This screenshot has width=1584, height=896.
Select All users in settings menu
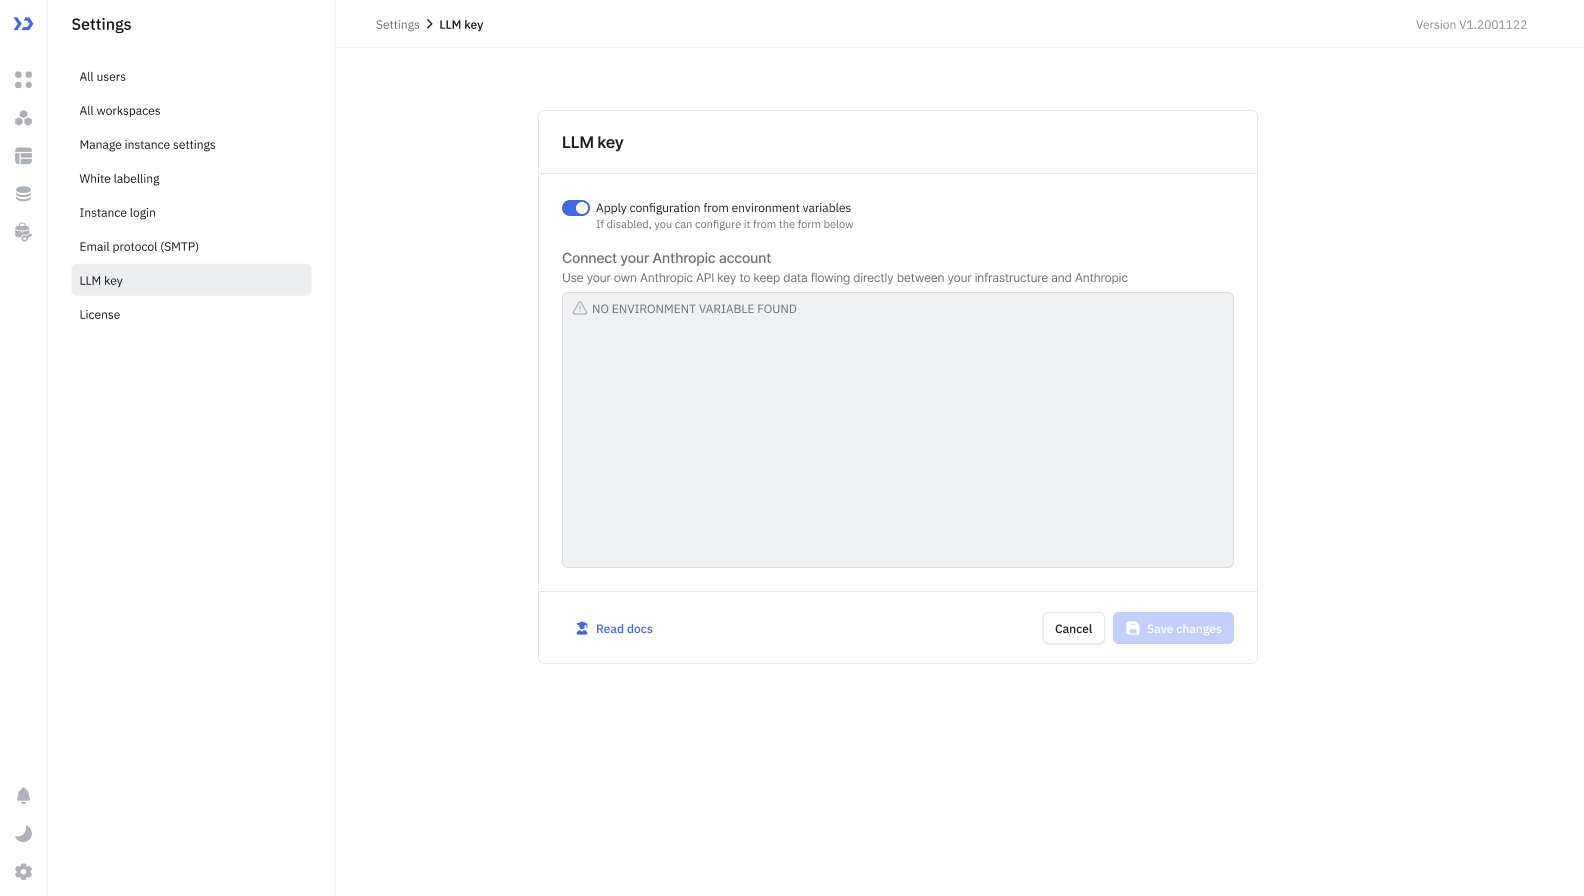pyautogui.click(x=103, y=77)
